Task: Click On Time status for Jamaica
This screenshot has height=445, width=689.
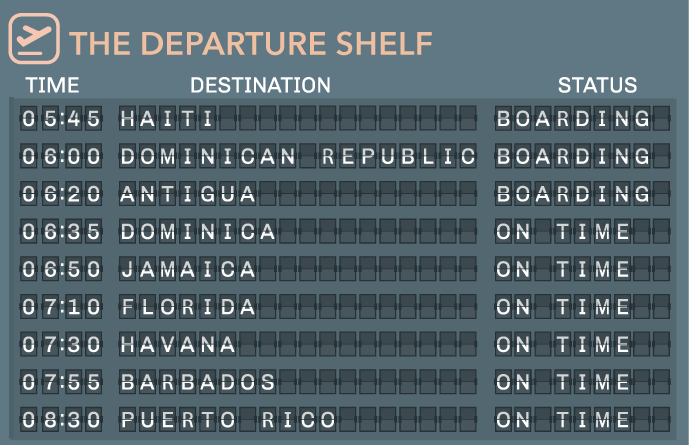Action: click(x=563, y=269)
